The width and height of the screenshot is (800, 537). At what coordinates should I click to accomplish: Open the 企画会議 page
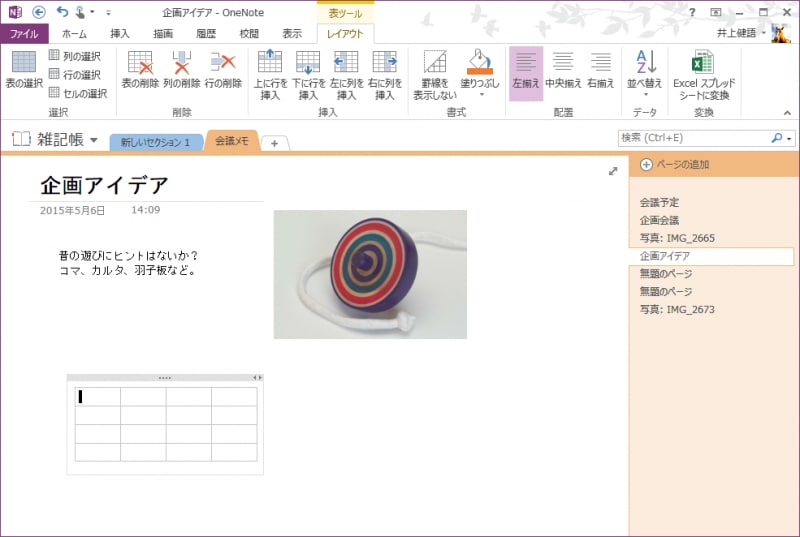point(659,220)
